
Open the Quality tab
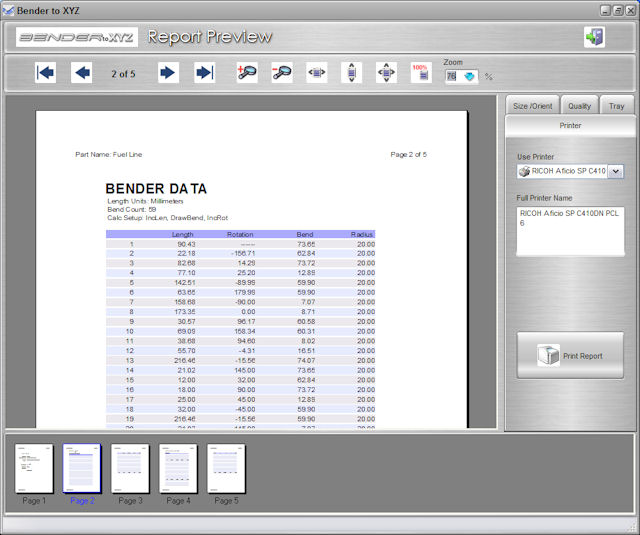(x=579, y=106)
